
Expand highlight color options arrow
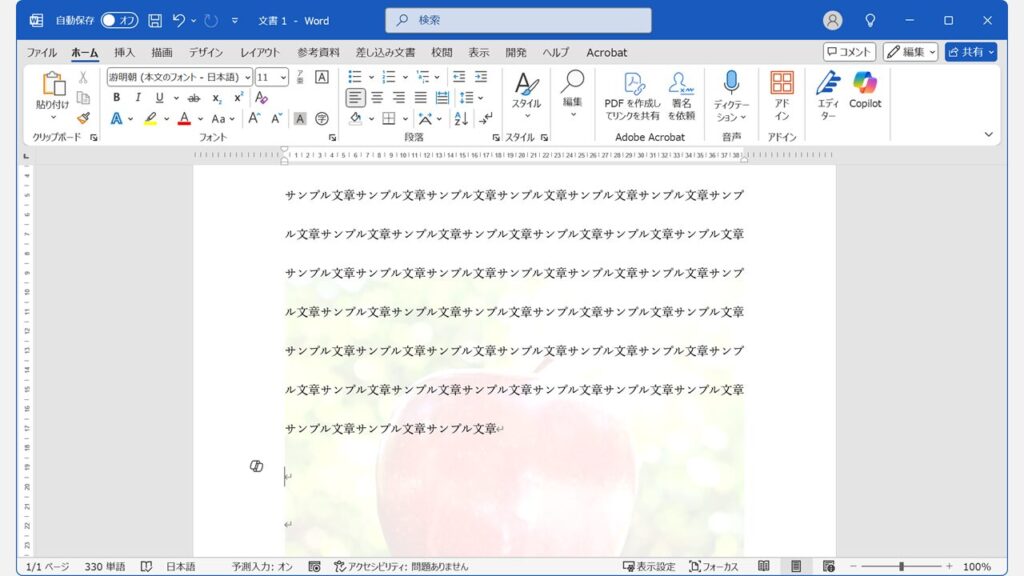pyautogui.click(x=167, y=119)
